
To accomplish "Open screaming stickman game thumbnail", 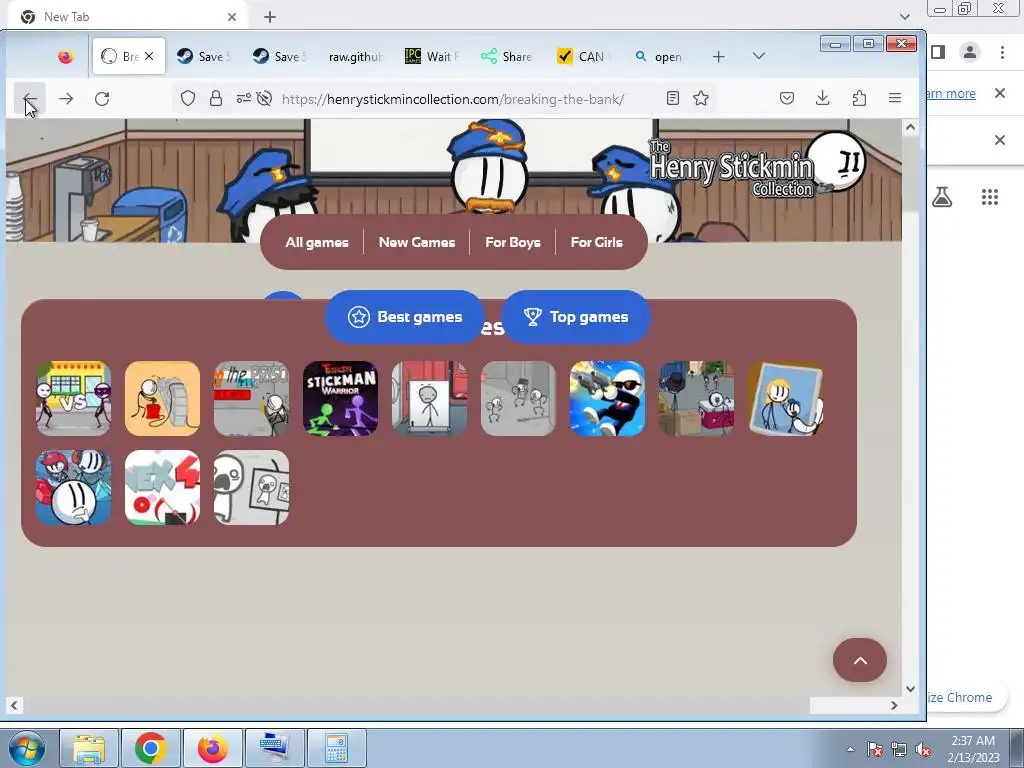I will coord(251,487).
